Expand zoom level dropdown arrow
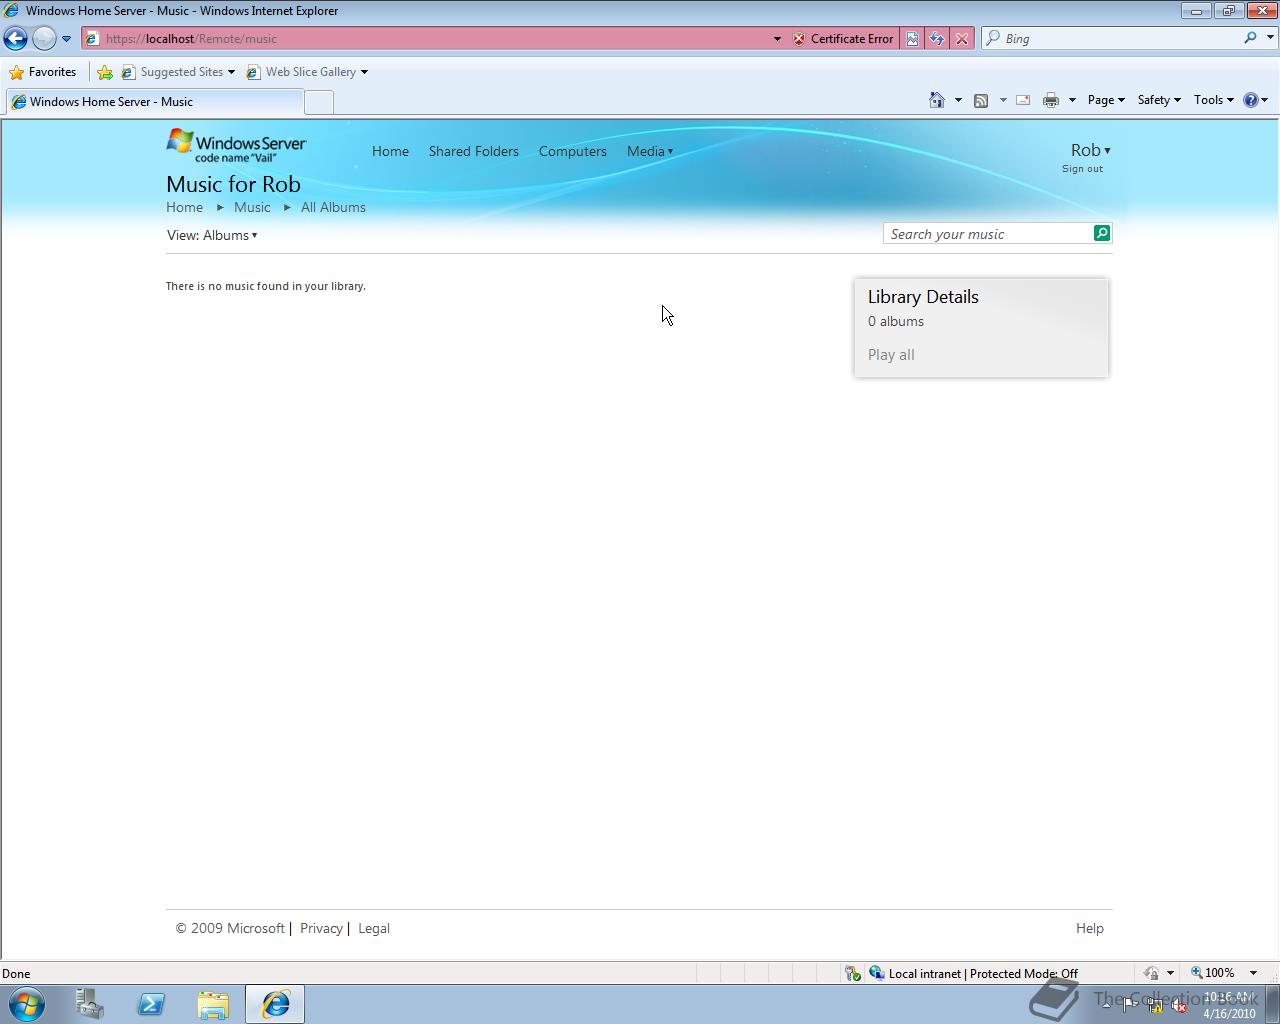1280x1024 pixels. click(1253, 973)
